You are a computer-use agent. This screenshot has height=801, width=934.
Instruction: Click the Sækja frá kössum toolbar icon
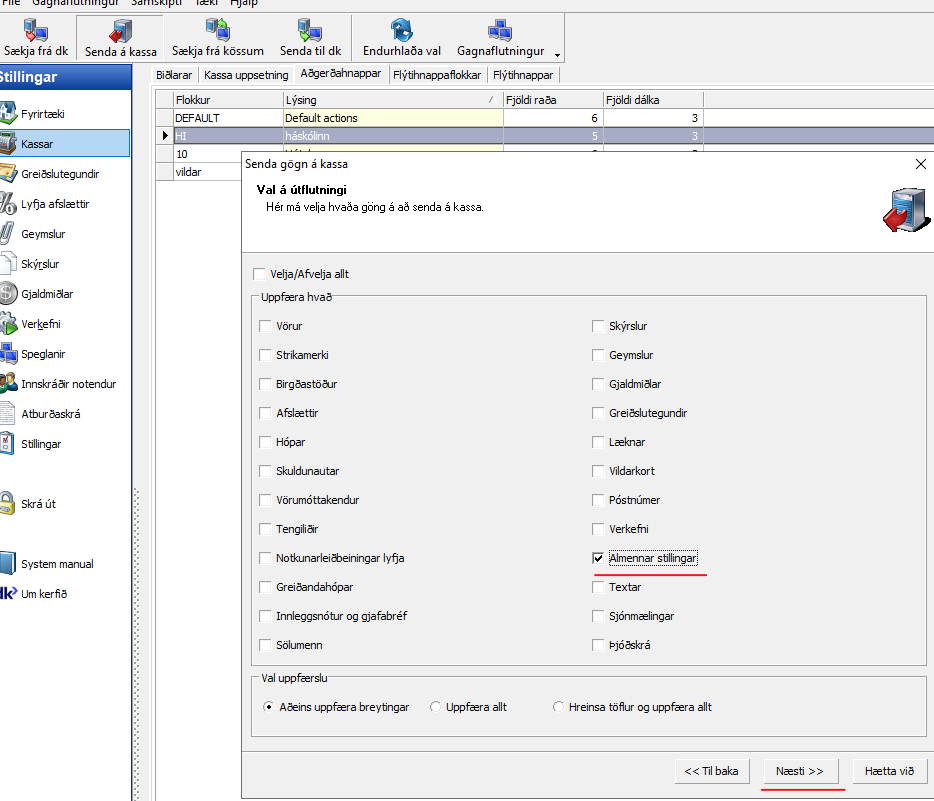click(x=217, y=31)
